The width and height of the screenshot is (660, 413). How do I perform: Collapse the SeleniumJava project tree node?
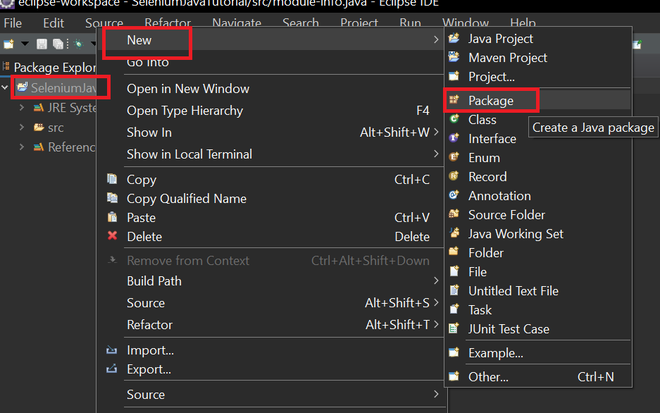[x=5, y=88]
